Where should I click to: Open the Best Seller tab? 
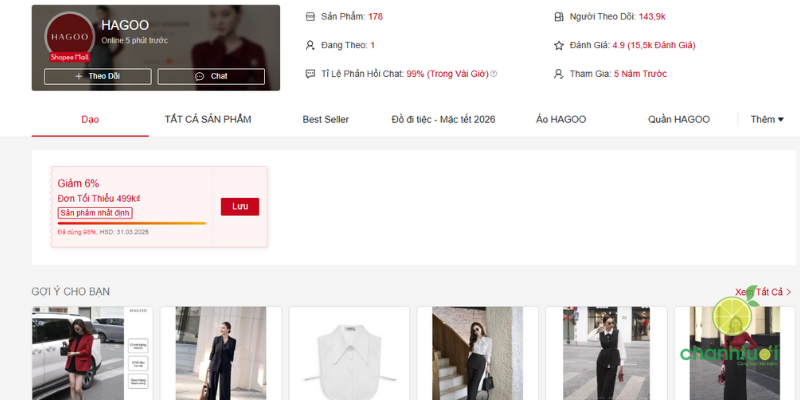pos(326,120)
